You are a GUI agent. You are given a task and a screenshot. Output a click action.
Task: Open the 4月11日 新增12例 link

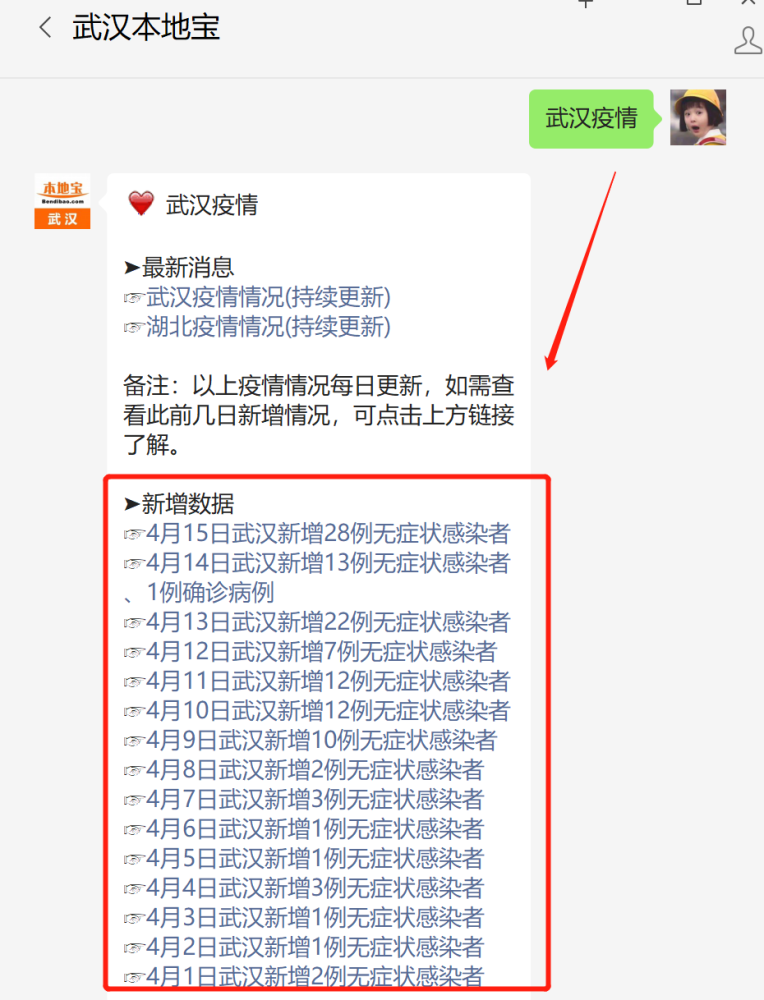pos(328,680)
